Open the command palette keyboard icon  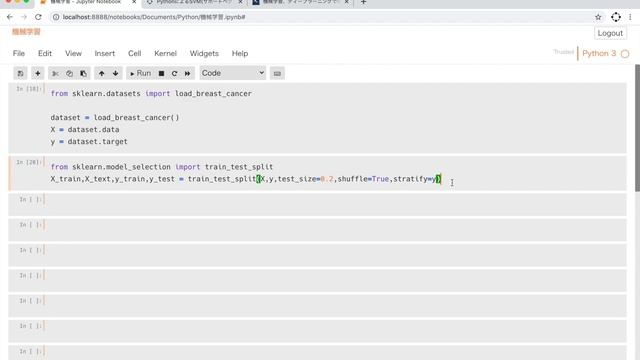coord(277,73)
